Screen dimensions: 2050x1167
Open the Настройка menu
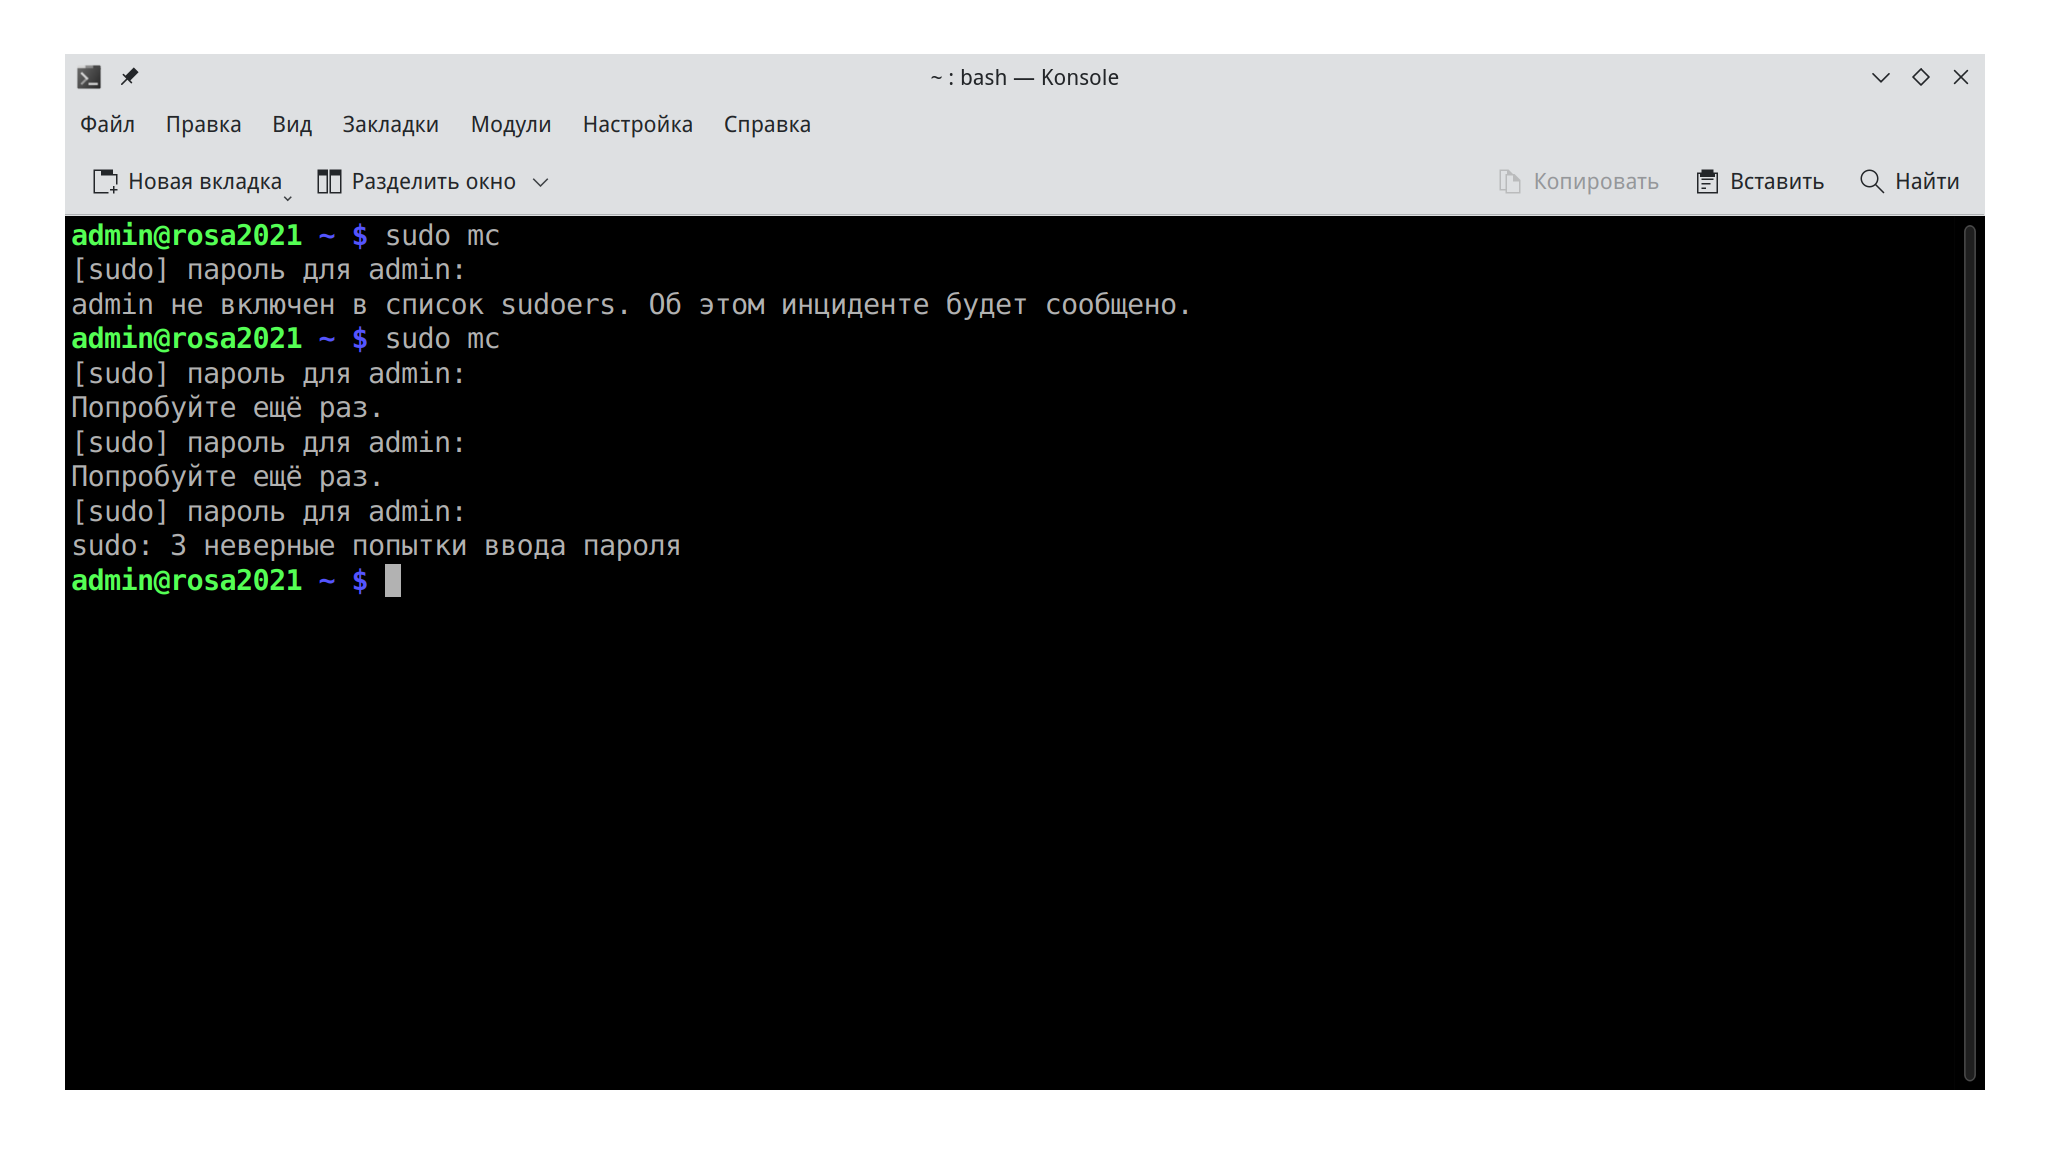point(637,124)
